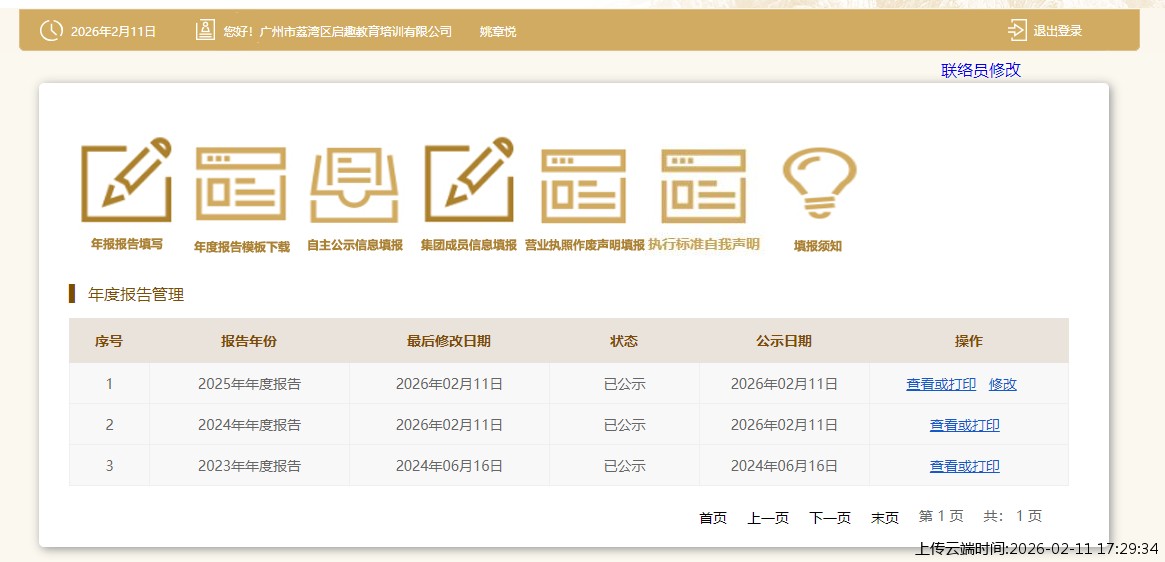The image size is (1165, 562).
Task: Click 上一页 pagination button
Action: point(768,517)
